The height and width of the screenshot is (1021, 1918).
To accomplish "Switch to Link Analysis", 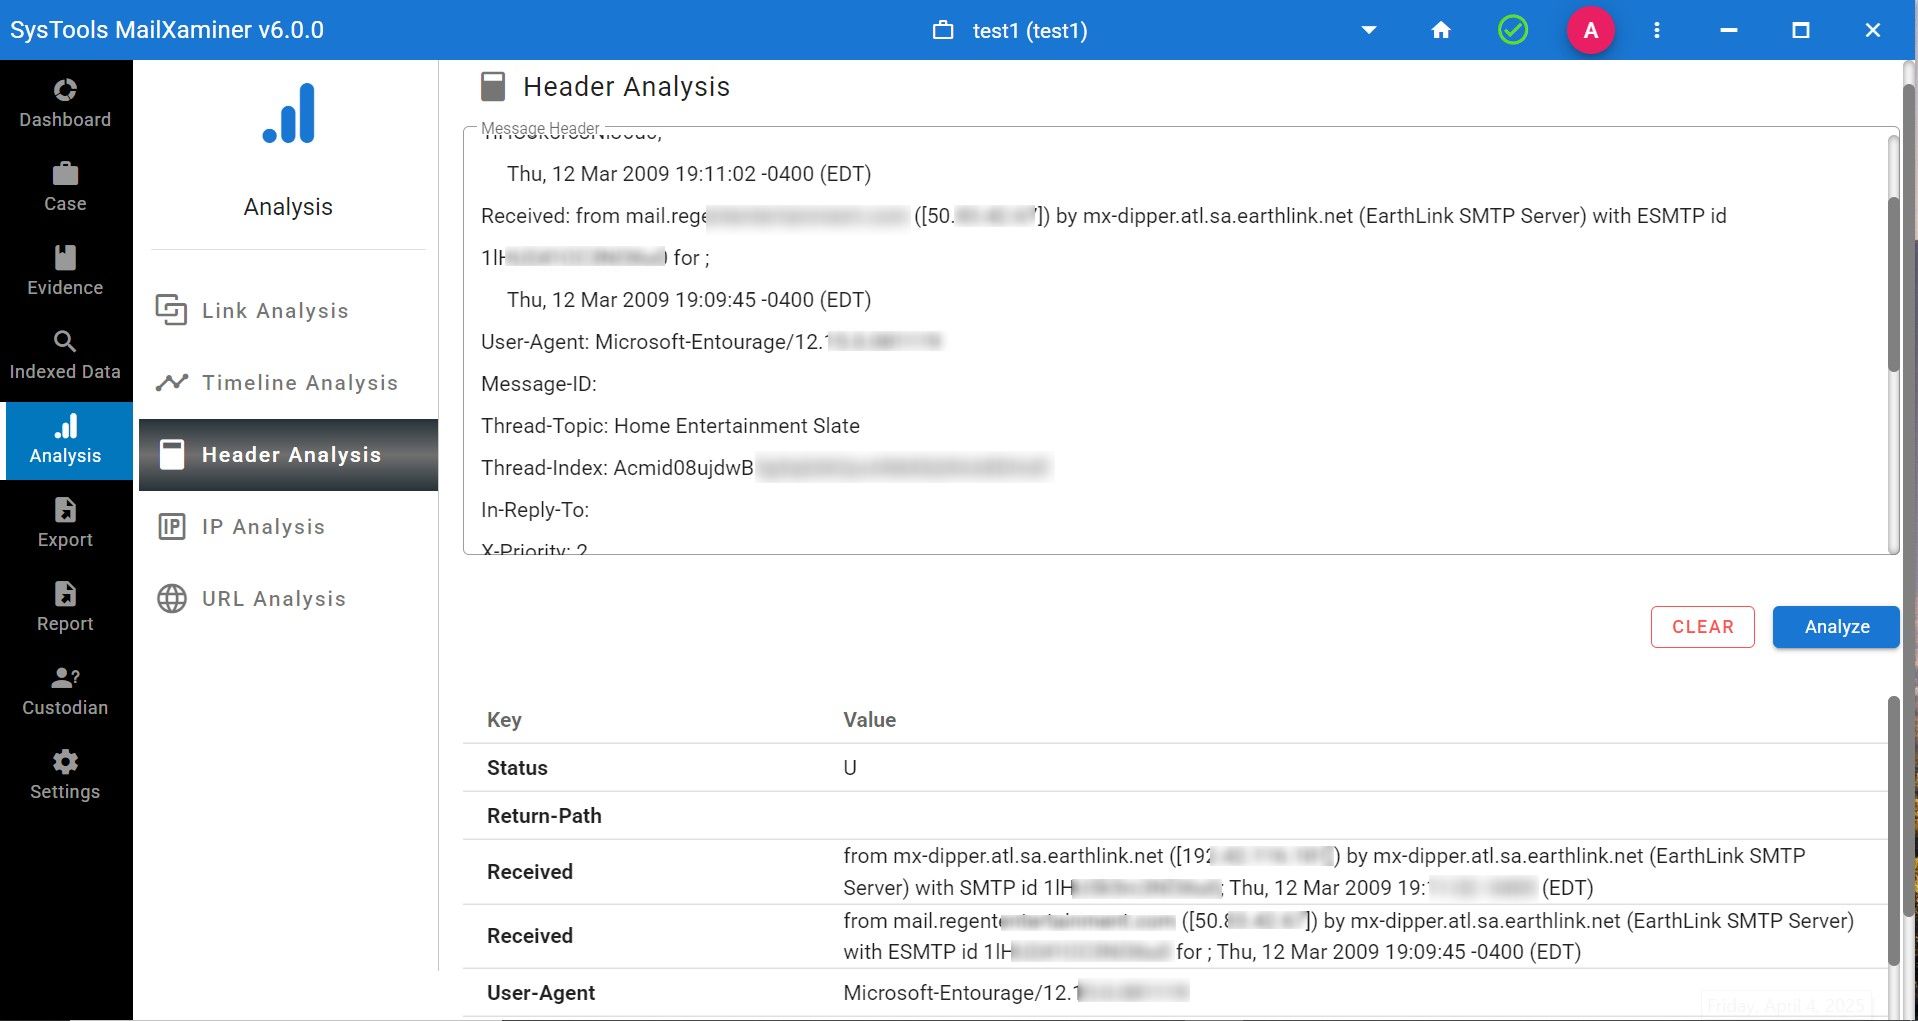I will point(288,311).
